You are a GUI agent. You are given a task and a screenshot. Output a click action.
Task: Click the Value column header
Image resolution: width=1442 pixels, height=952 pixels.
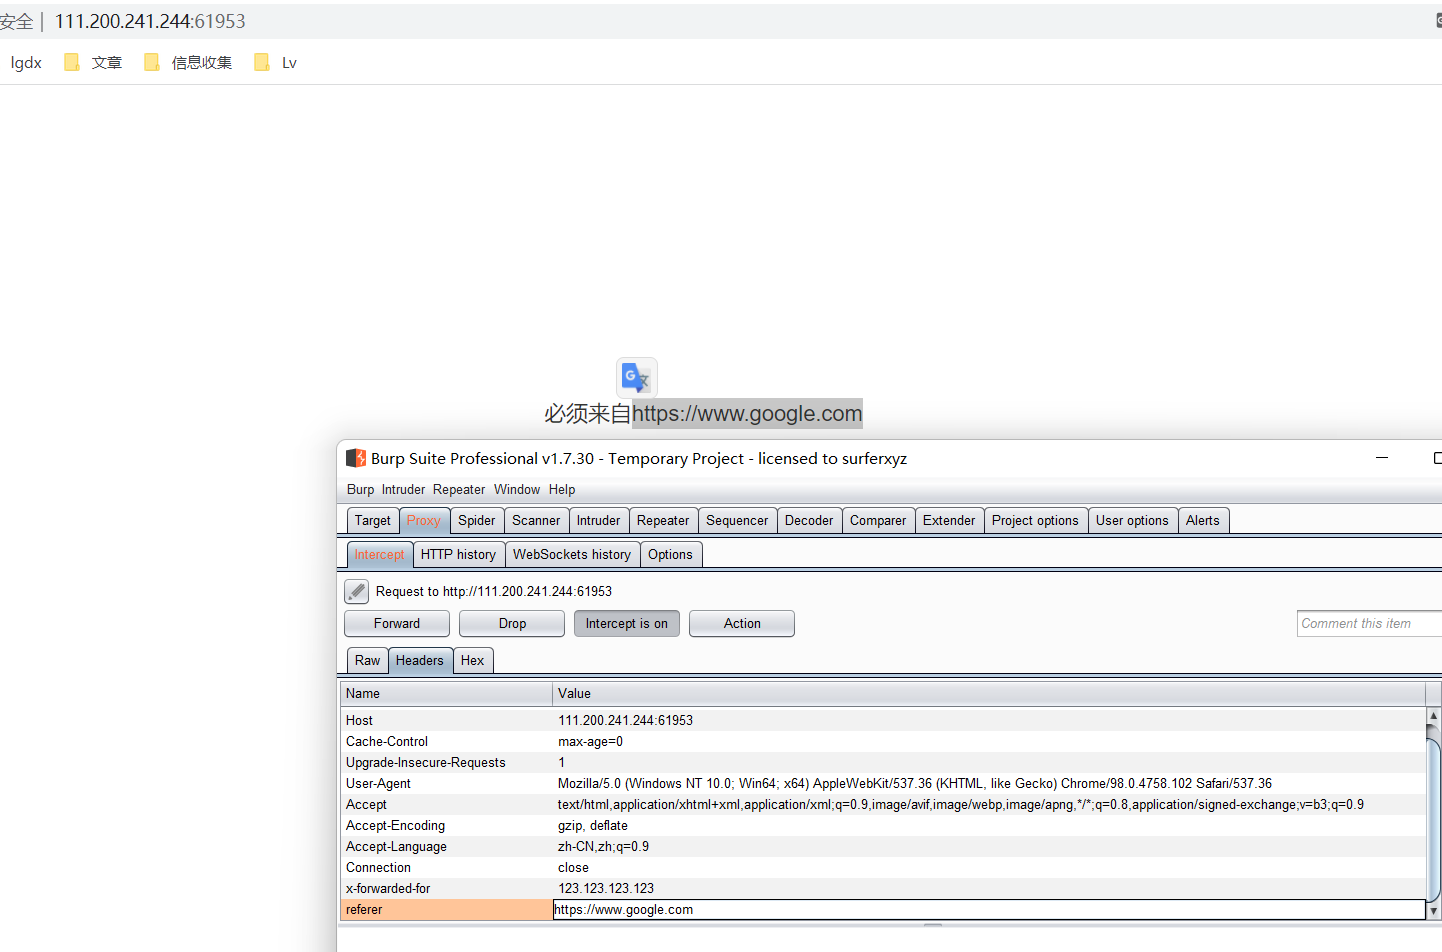989,693
